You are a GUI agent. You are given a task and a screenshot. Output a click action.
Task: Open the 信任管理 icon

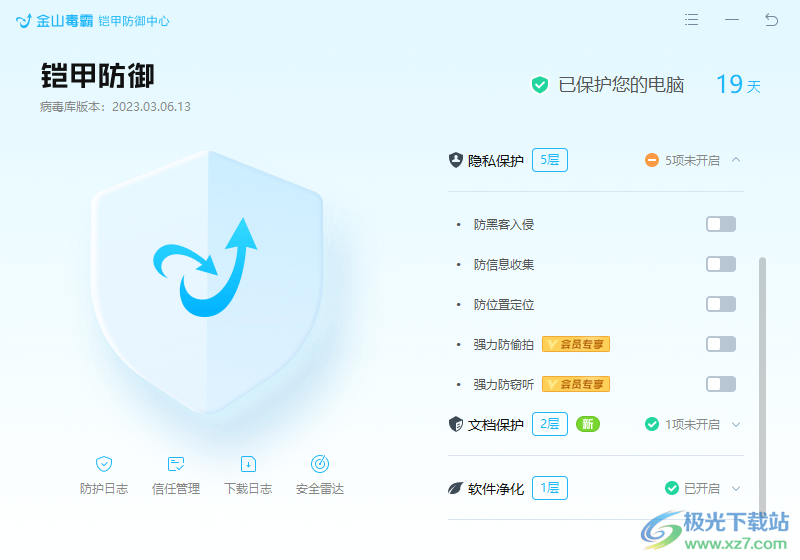point(176,464)
